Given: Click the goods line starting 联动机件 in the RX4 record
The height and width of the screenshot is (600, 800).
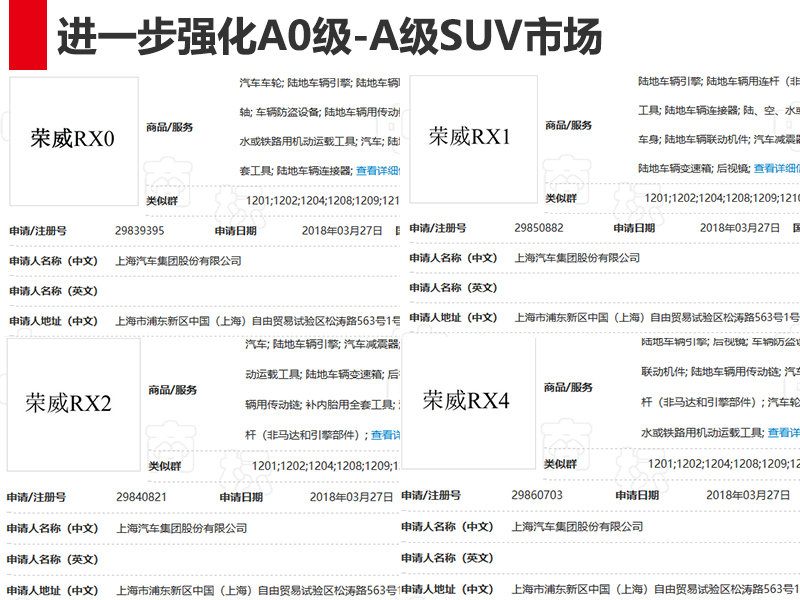Looking at the screenshot, I should 720,372.
